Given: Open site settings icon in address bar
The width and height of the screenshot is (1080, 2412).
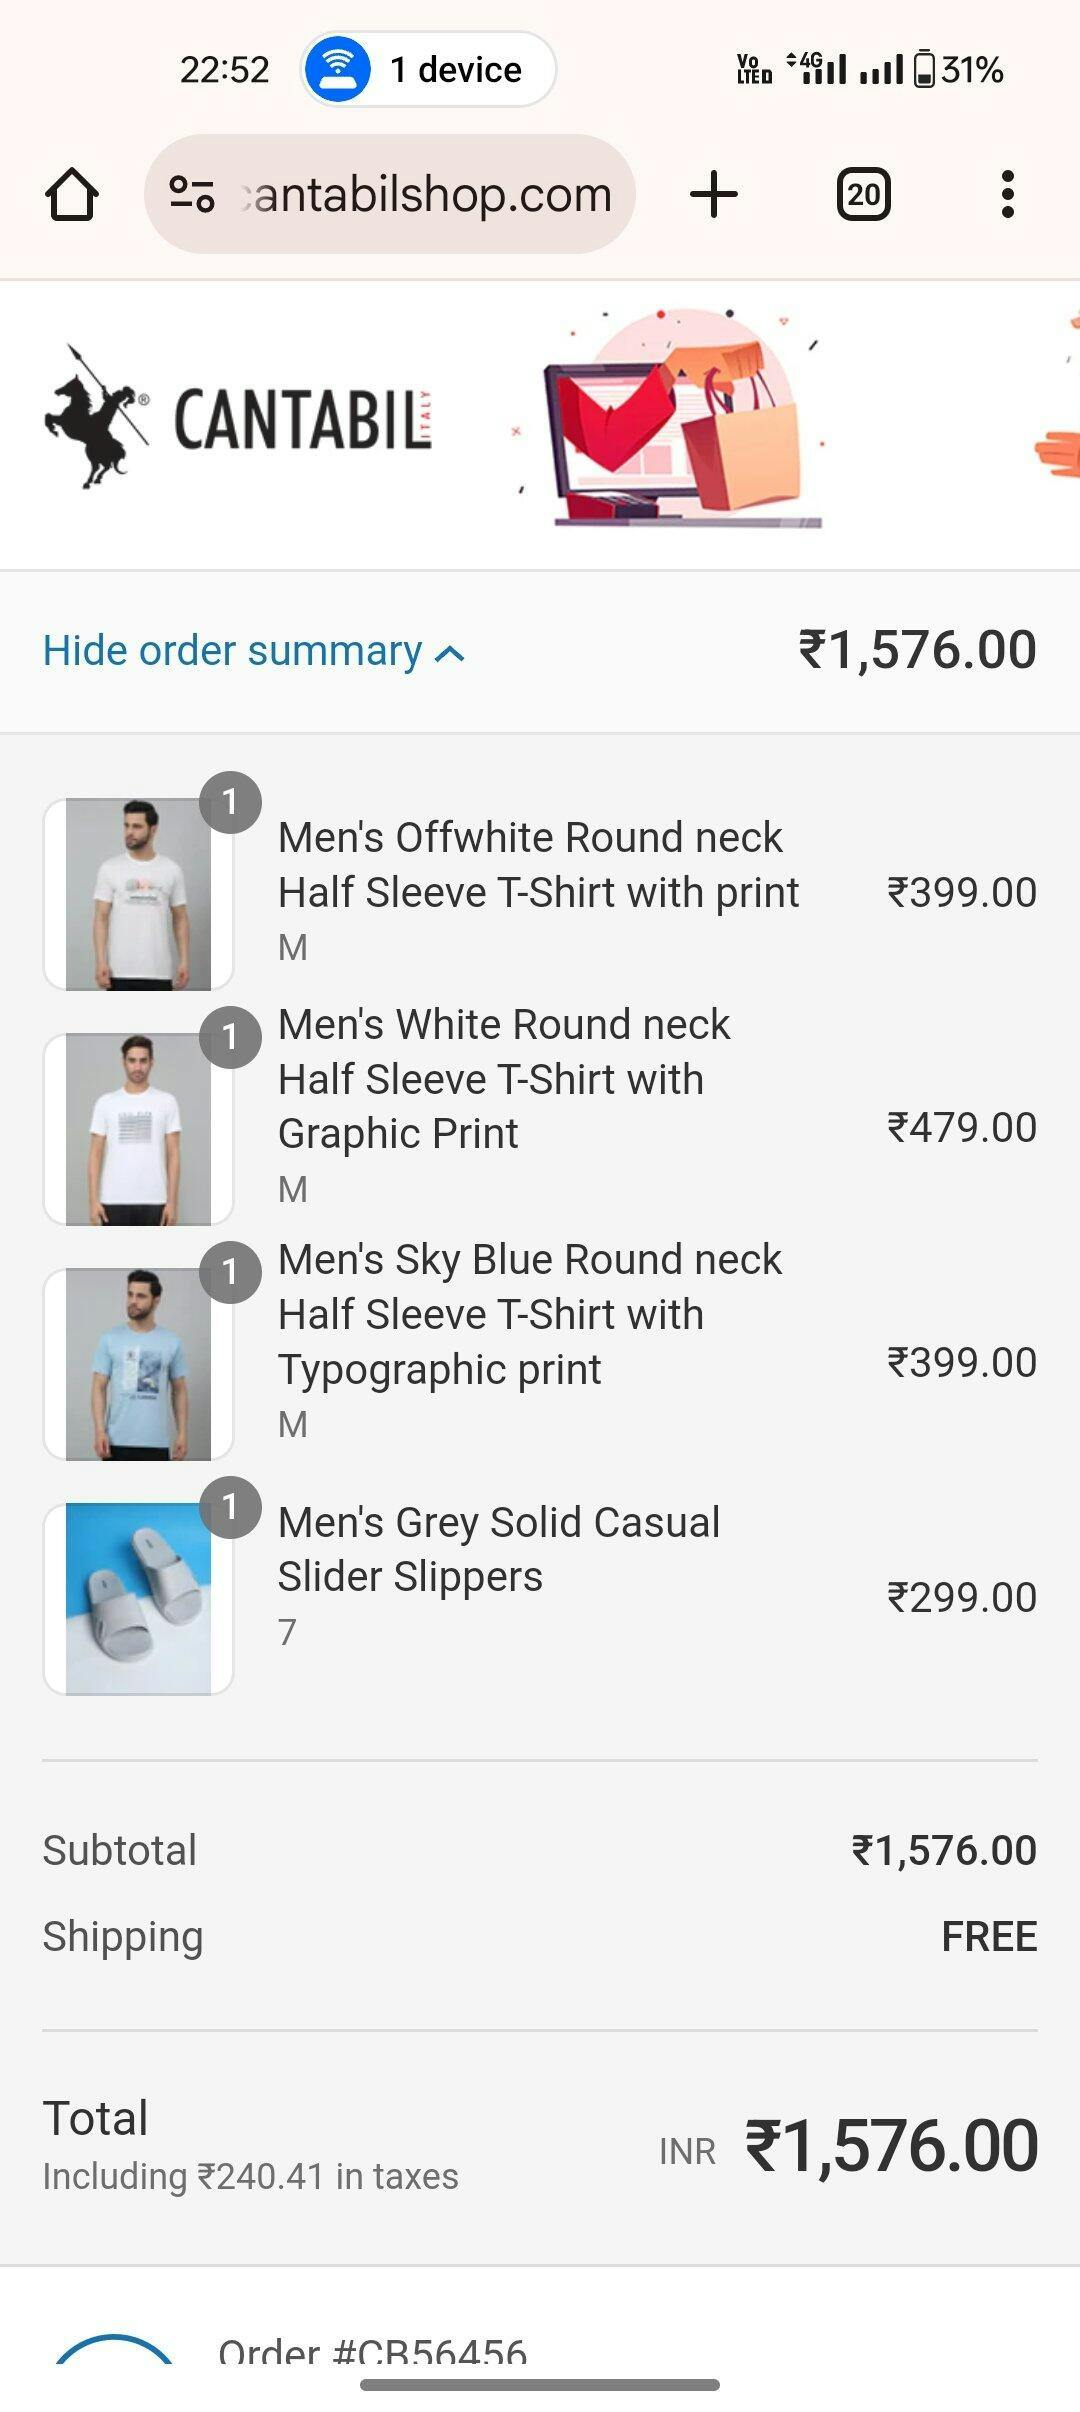Looking at the screenshot, I should pos(192,194).
